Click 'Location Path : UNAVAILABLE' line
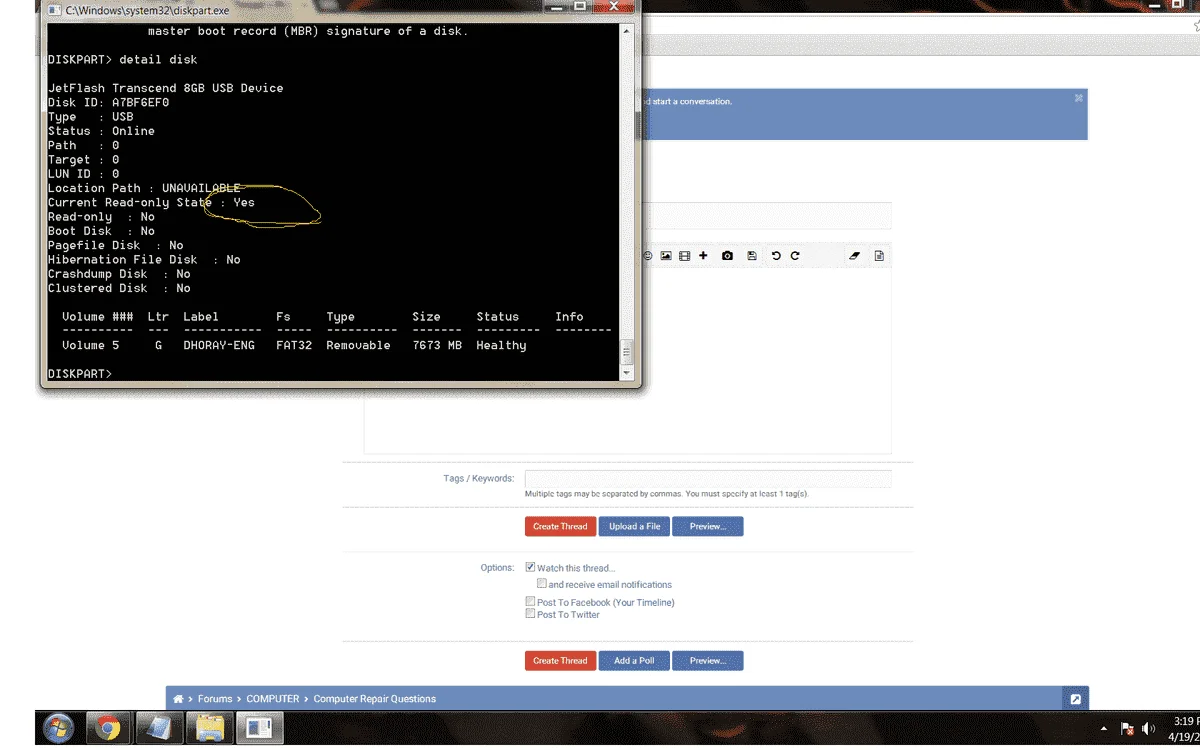Image resolution: width=1200 pixels, height=750 pixels. click(144, 188)
